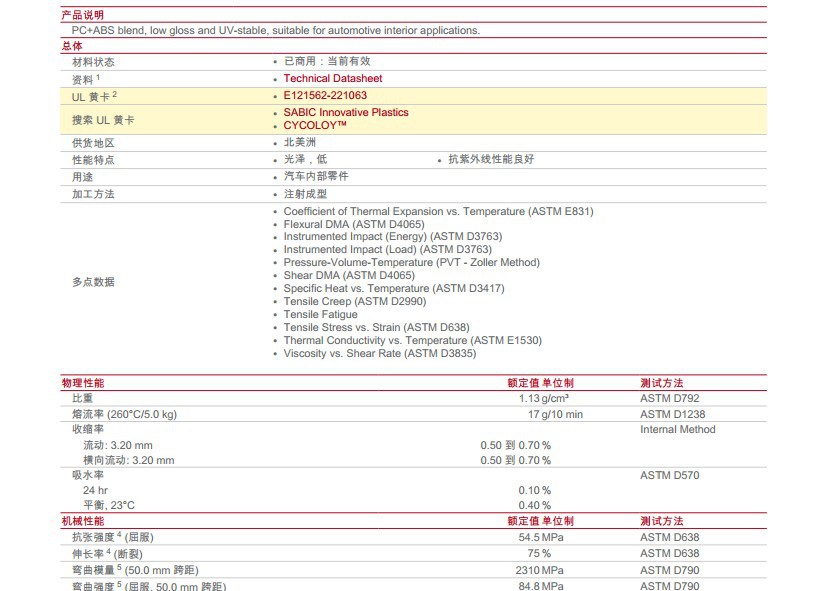The height and width of the screenshot is (591, 815).
Task: Click Tensile Stress vs. Strain entry
Action: (376, 327)
